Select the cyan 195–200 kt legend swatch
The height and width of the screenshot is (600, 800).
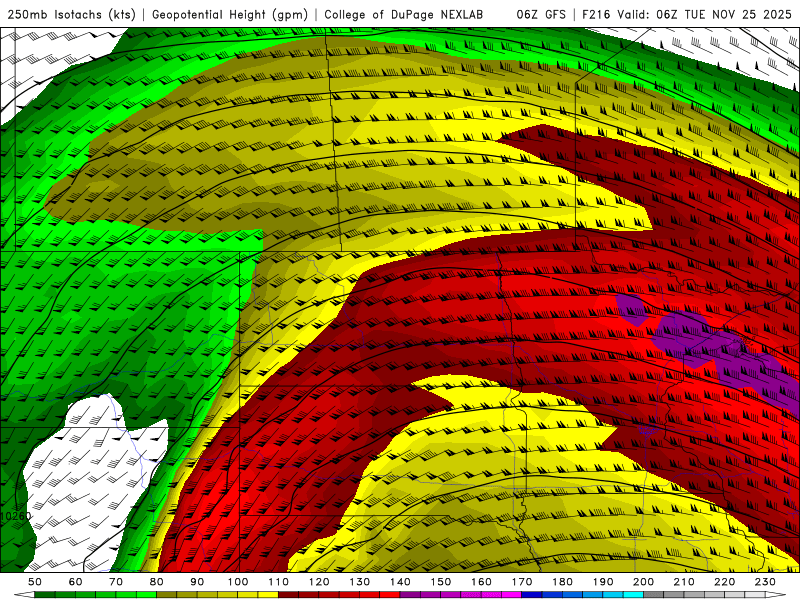click(x=633, y=594)
